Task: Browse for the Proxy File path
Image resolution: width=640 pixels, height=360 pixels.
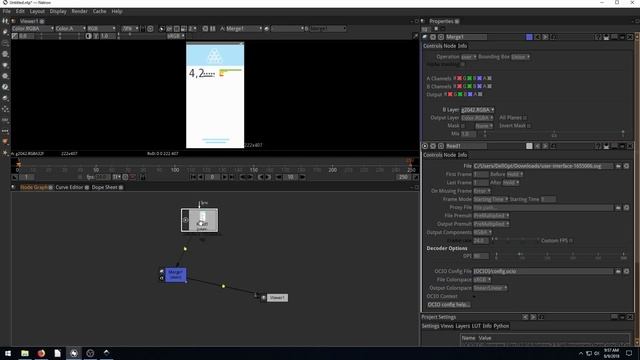Action: click(x=618, y=208)
